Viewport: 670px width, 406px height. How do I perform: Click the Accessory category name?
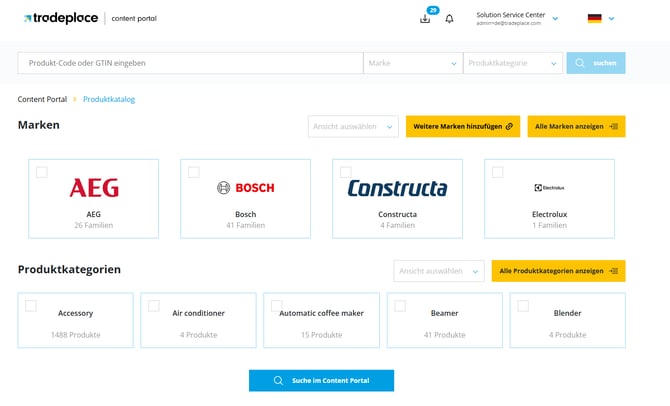point(76,313)
